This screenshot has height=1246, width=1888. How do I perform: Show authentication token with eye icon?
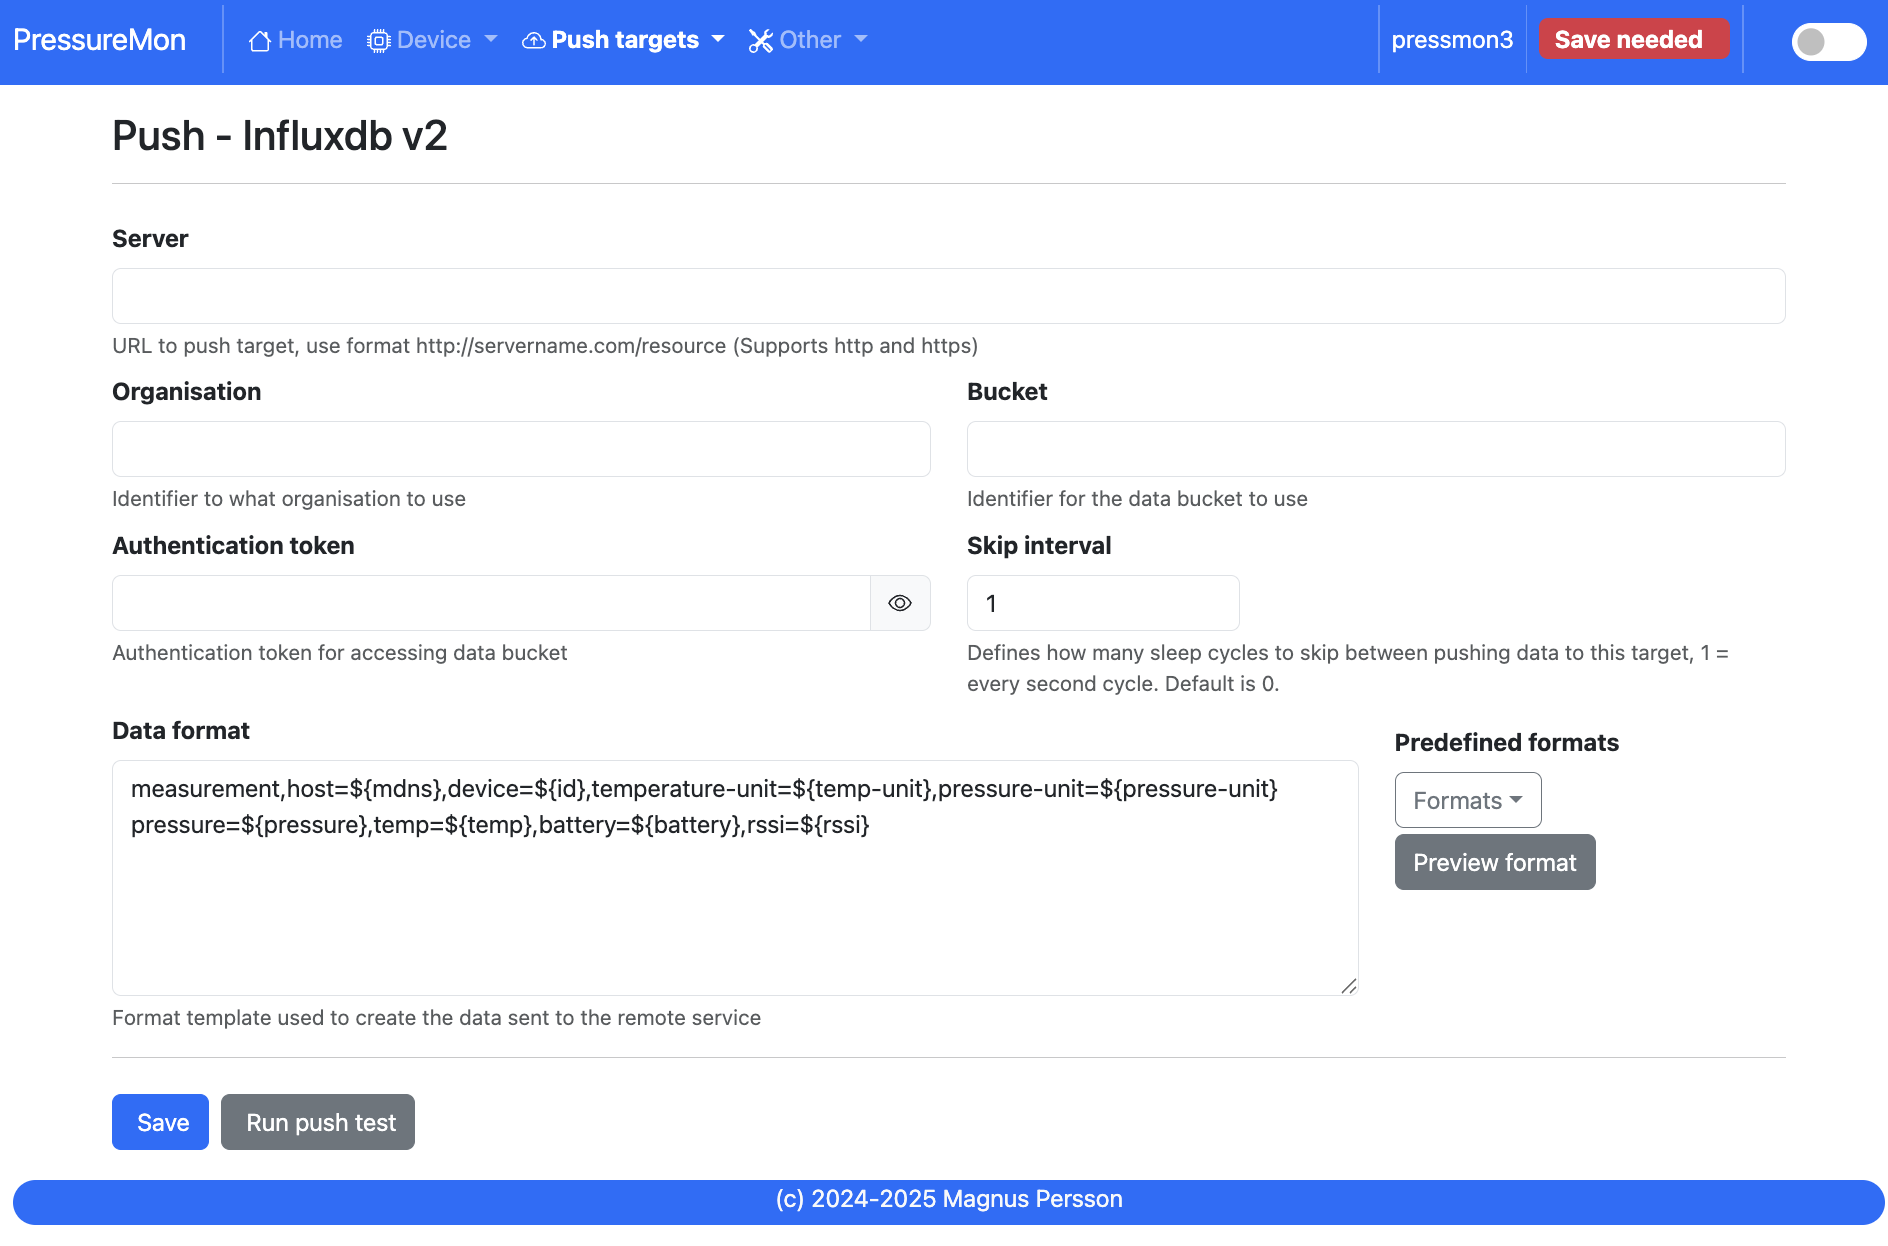click(x=900, y=603)
